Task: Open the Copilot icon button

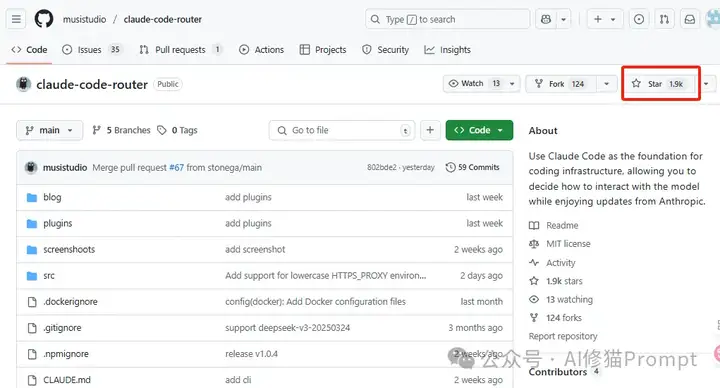Action: pyautogui.click(x=546, y=19)
